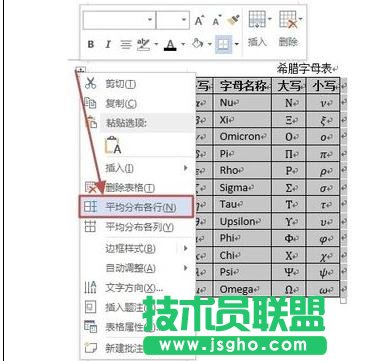
Task: Click the delete table icon in menu
Action: coord(91,188)
